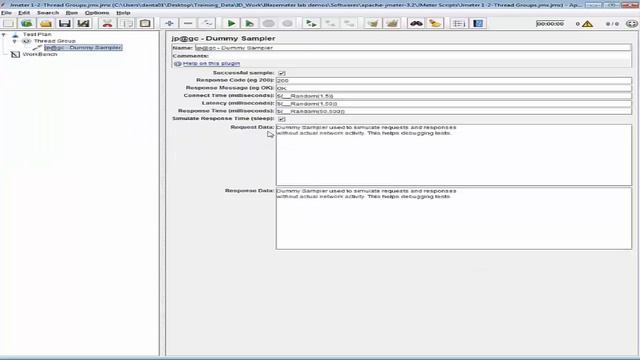Click the "jp@gc - Dummy Sampler" panel heading
This screenshot has width=640, height=360.
click(223, 38)
